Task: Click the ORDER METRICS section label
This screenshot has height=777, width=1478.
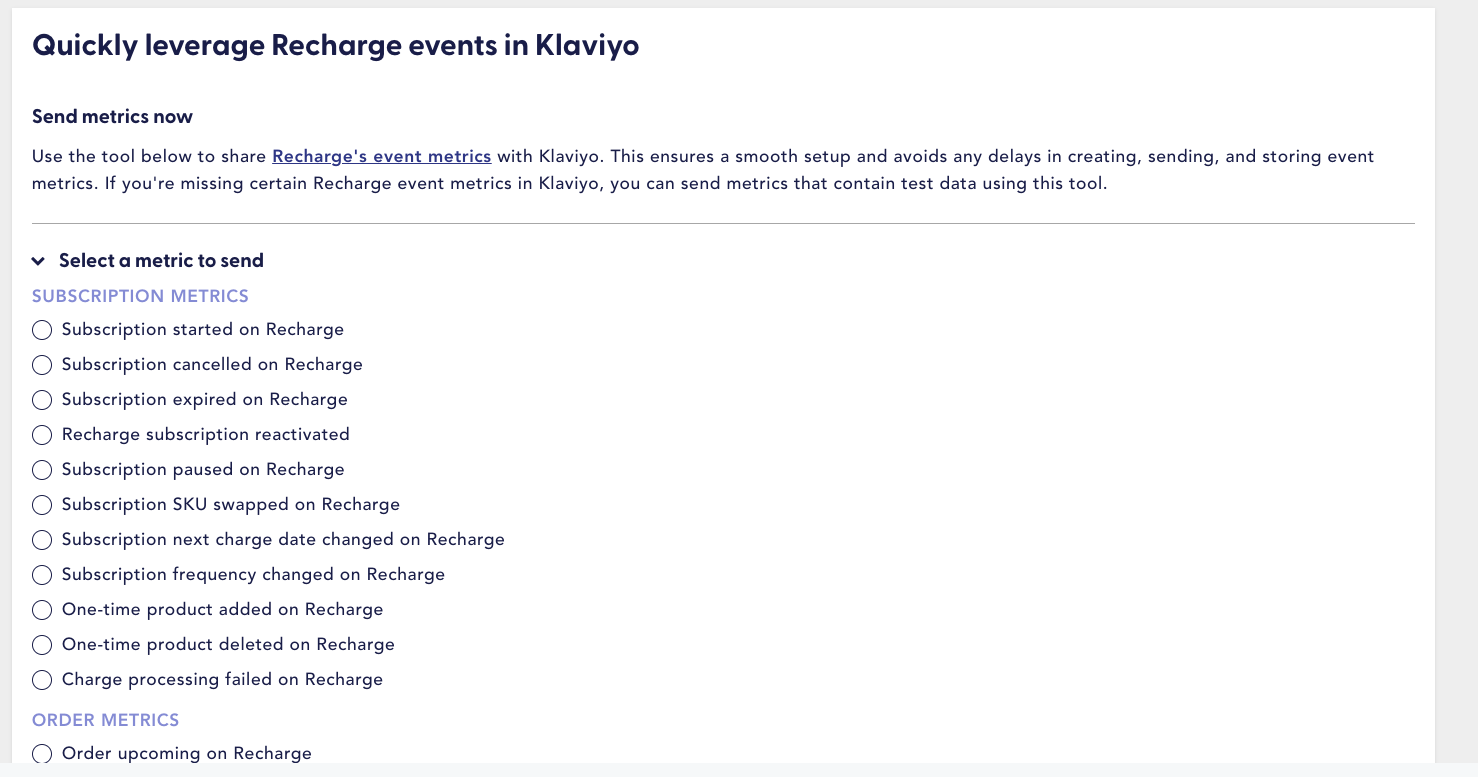Action: [x=106, y=720]
